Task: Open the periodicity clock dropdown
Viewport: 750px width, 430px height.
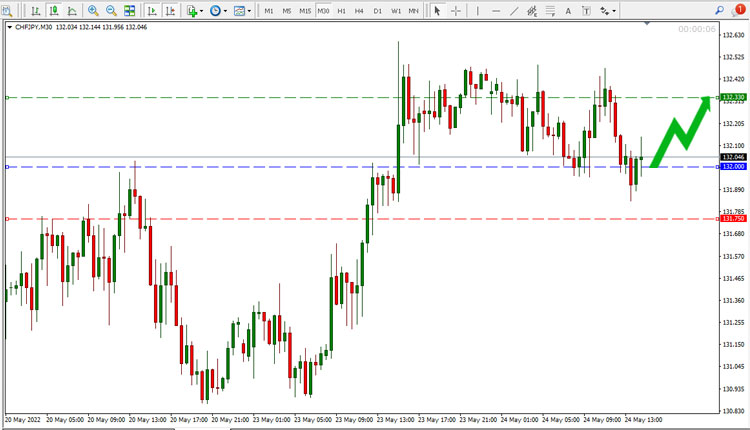Action: 218,11
